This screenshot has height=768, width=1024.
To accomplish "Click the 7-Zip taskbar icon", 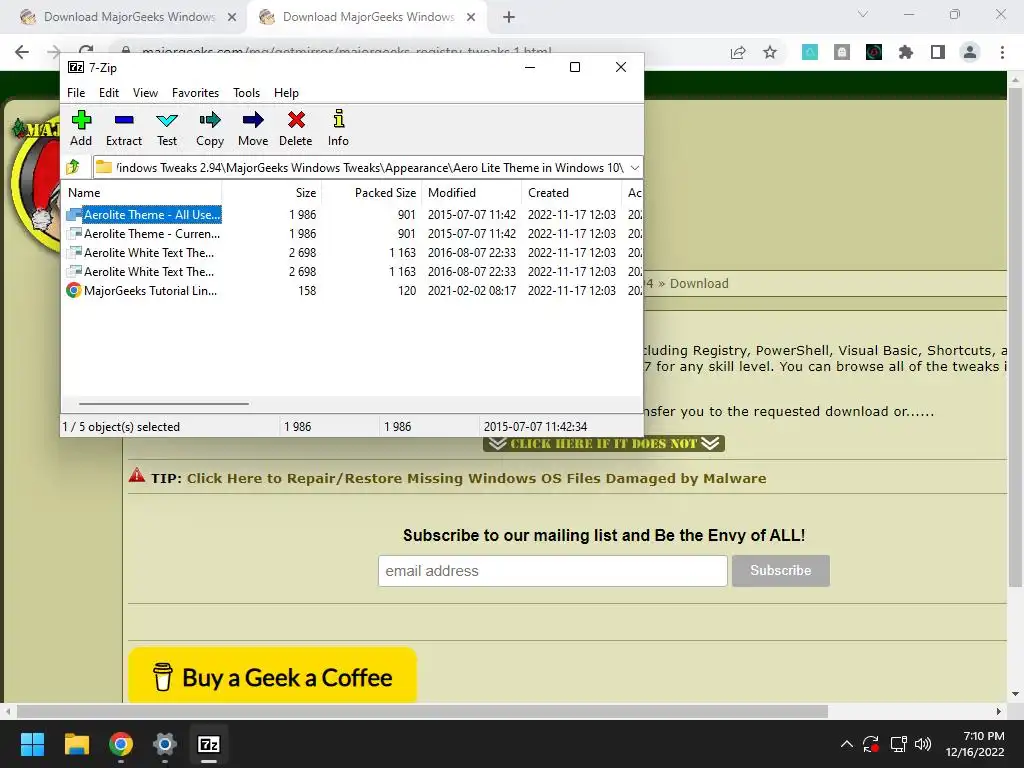I will [x=209, y=744].
